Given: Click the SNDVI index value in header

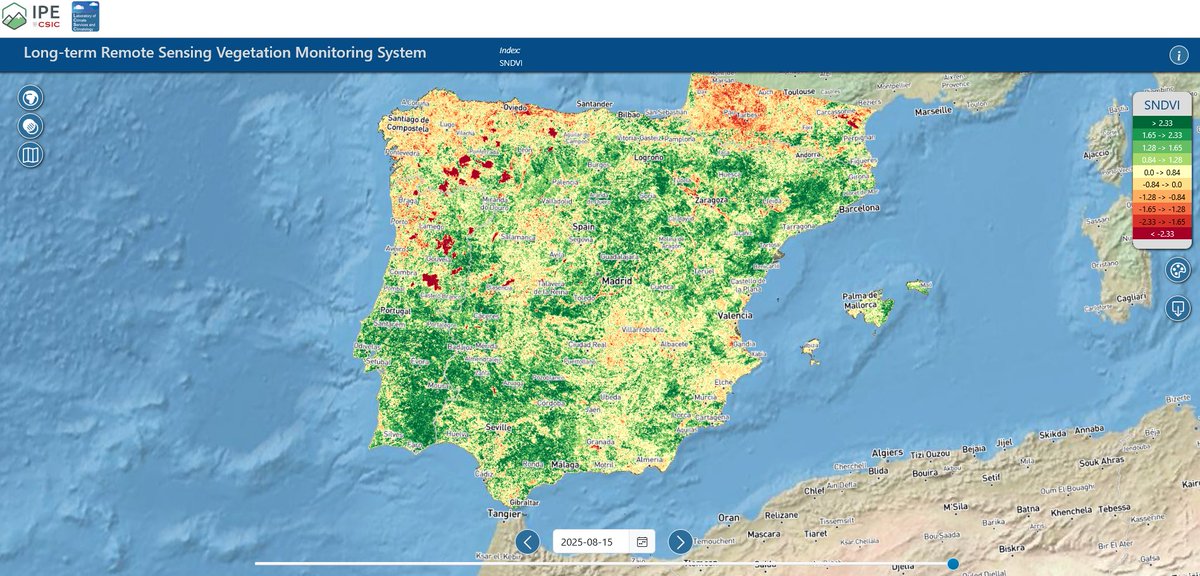Looking at the screenshot, I should 511,62.
